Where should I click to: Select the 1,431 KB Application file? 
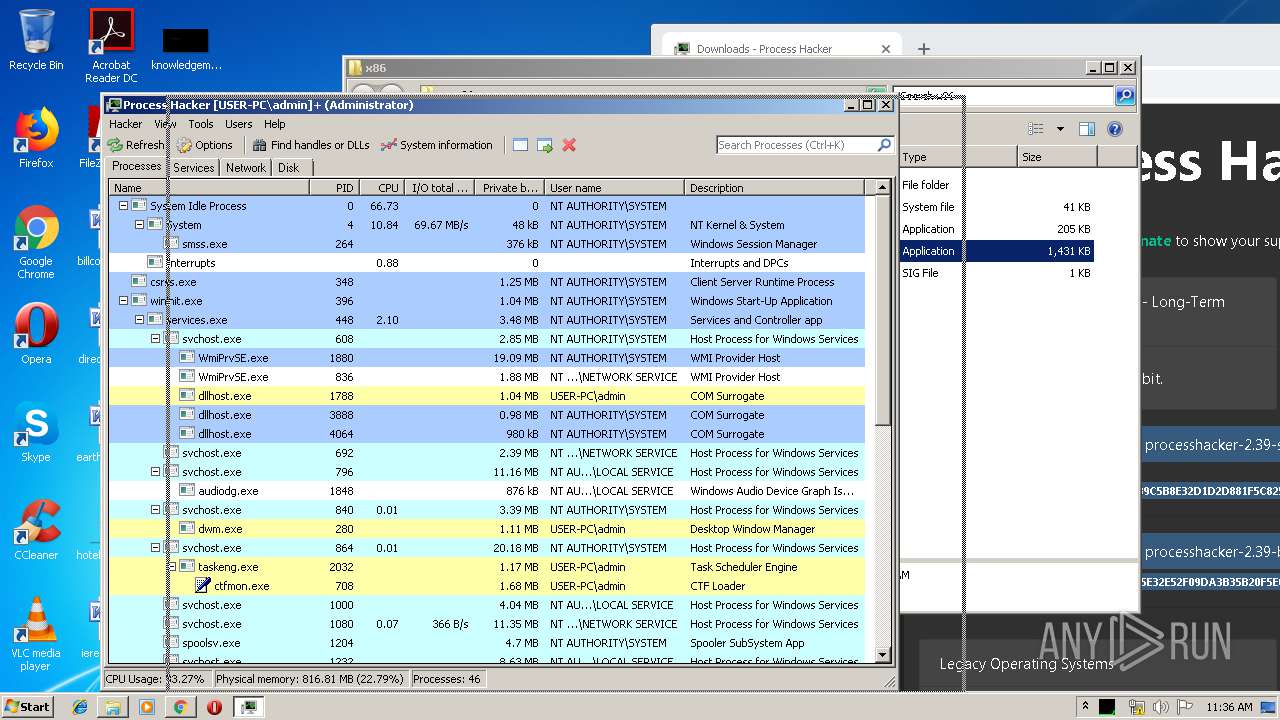point(996,251)
